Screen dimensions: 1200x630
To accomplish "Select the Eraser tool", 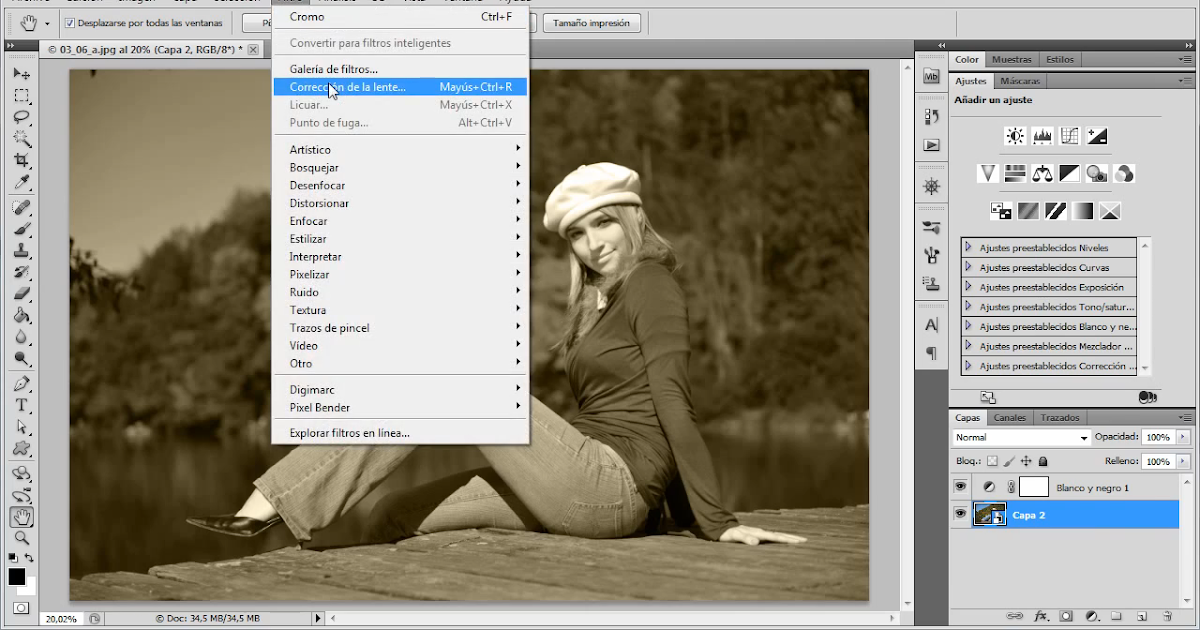I will (21, 294).
